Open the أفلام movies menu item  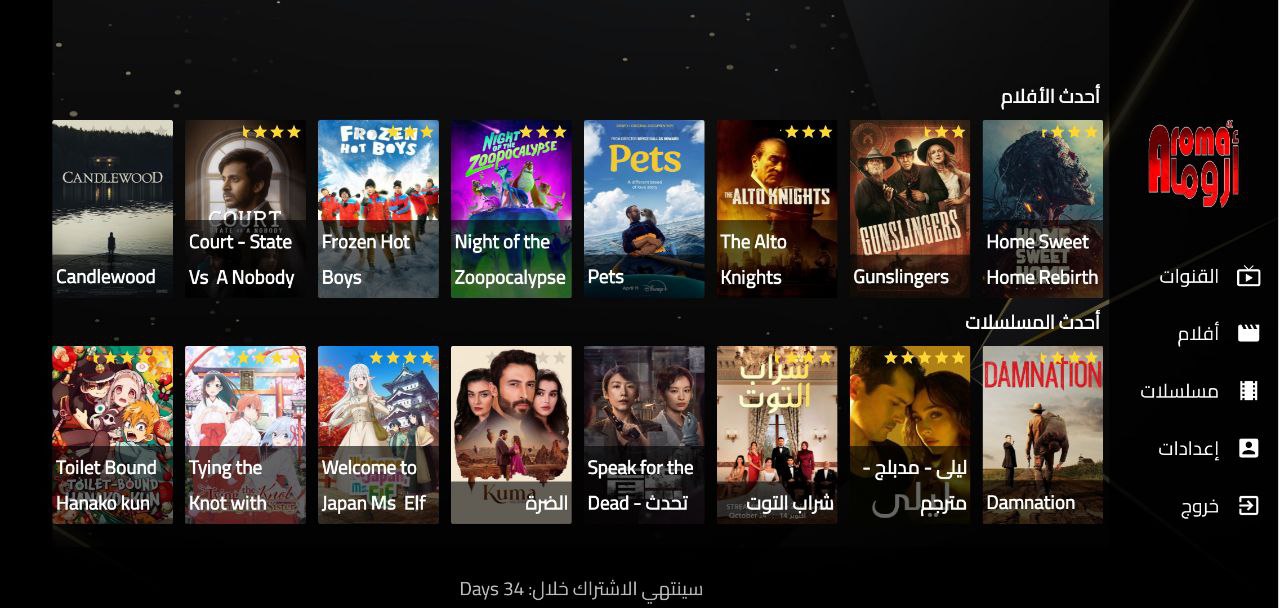pos(1198,333)
